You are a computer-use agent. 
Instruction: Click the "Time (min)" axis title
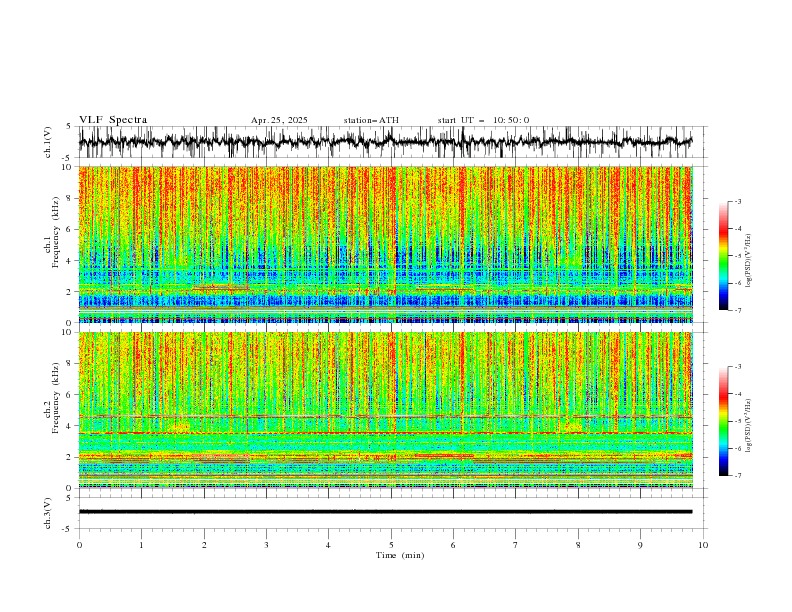(x=400, y=555)
